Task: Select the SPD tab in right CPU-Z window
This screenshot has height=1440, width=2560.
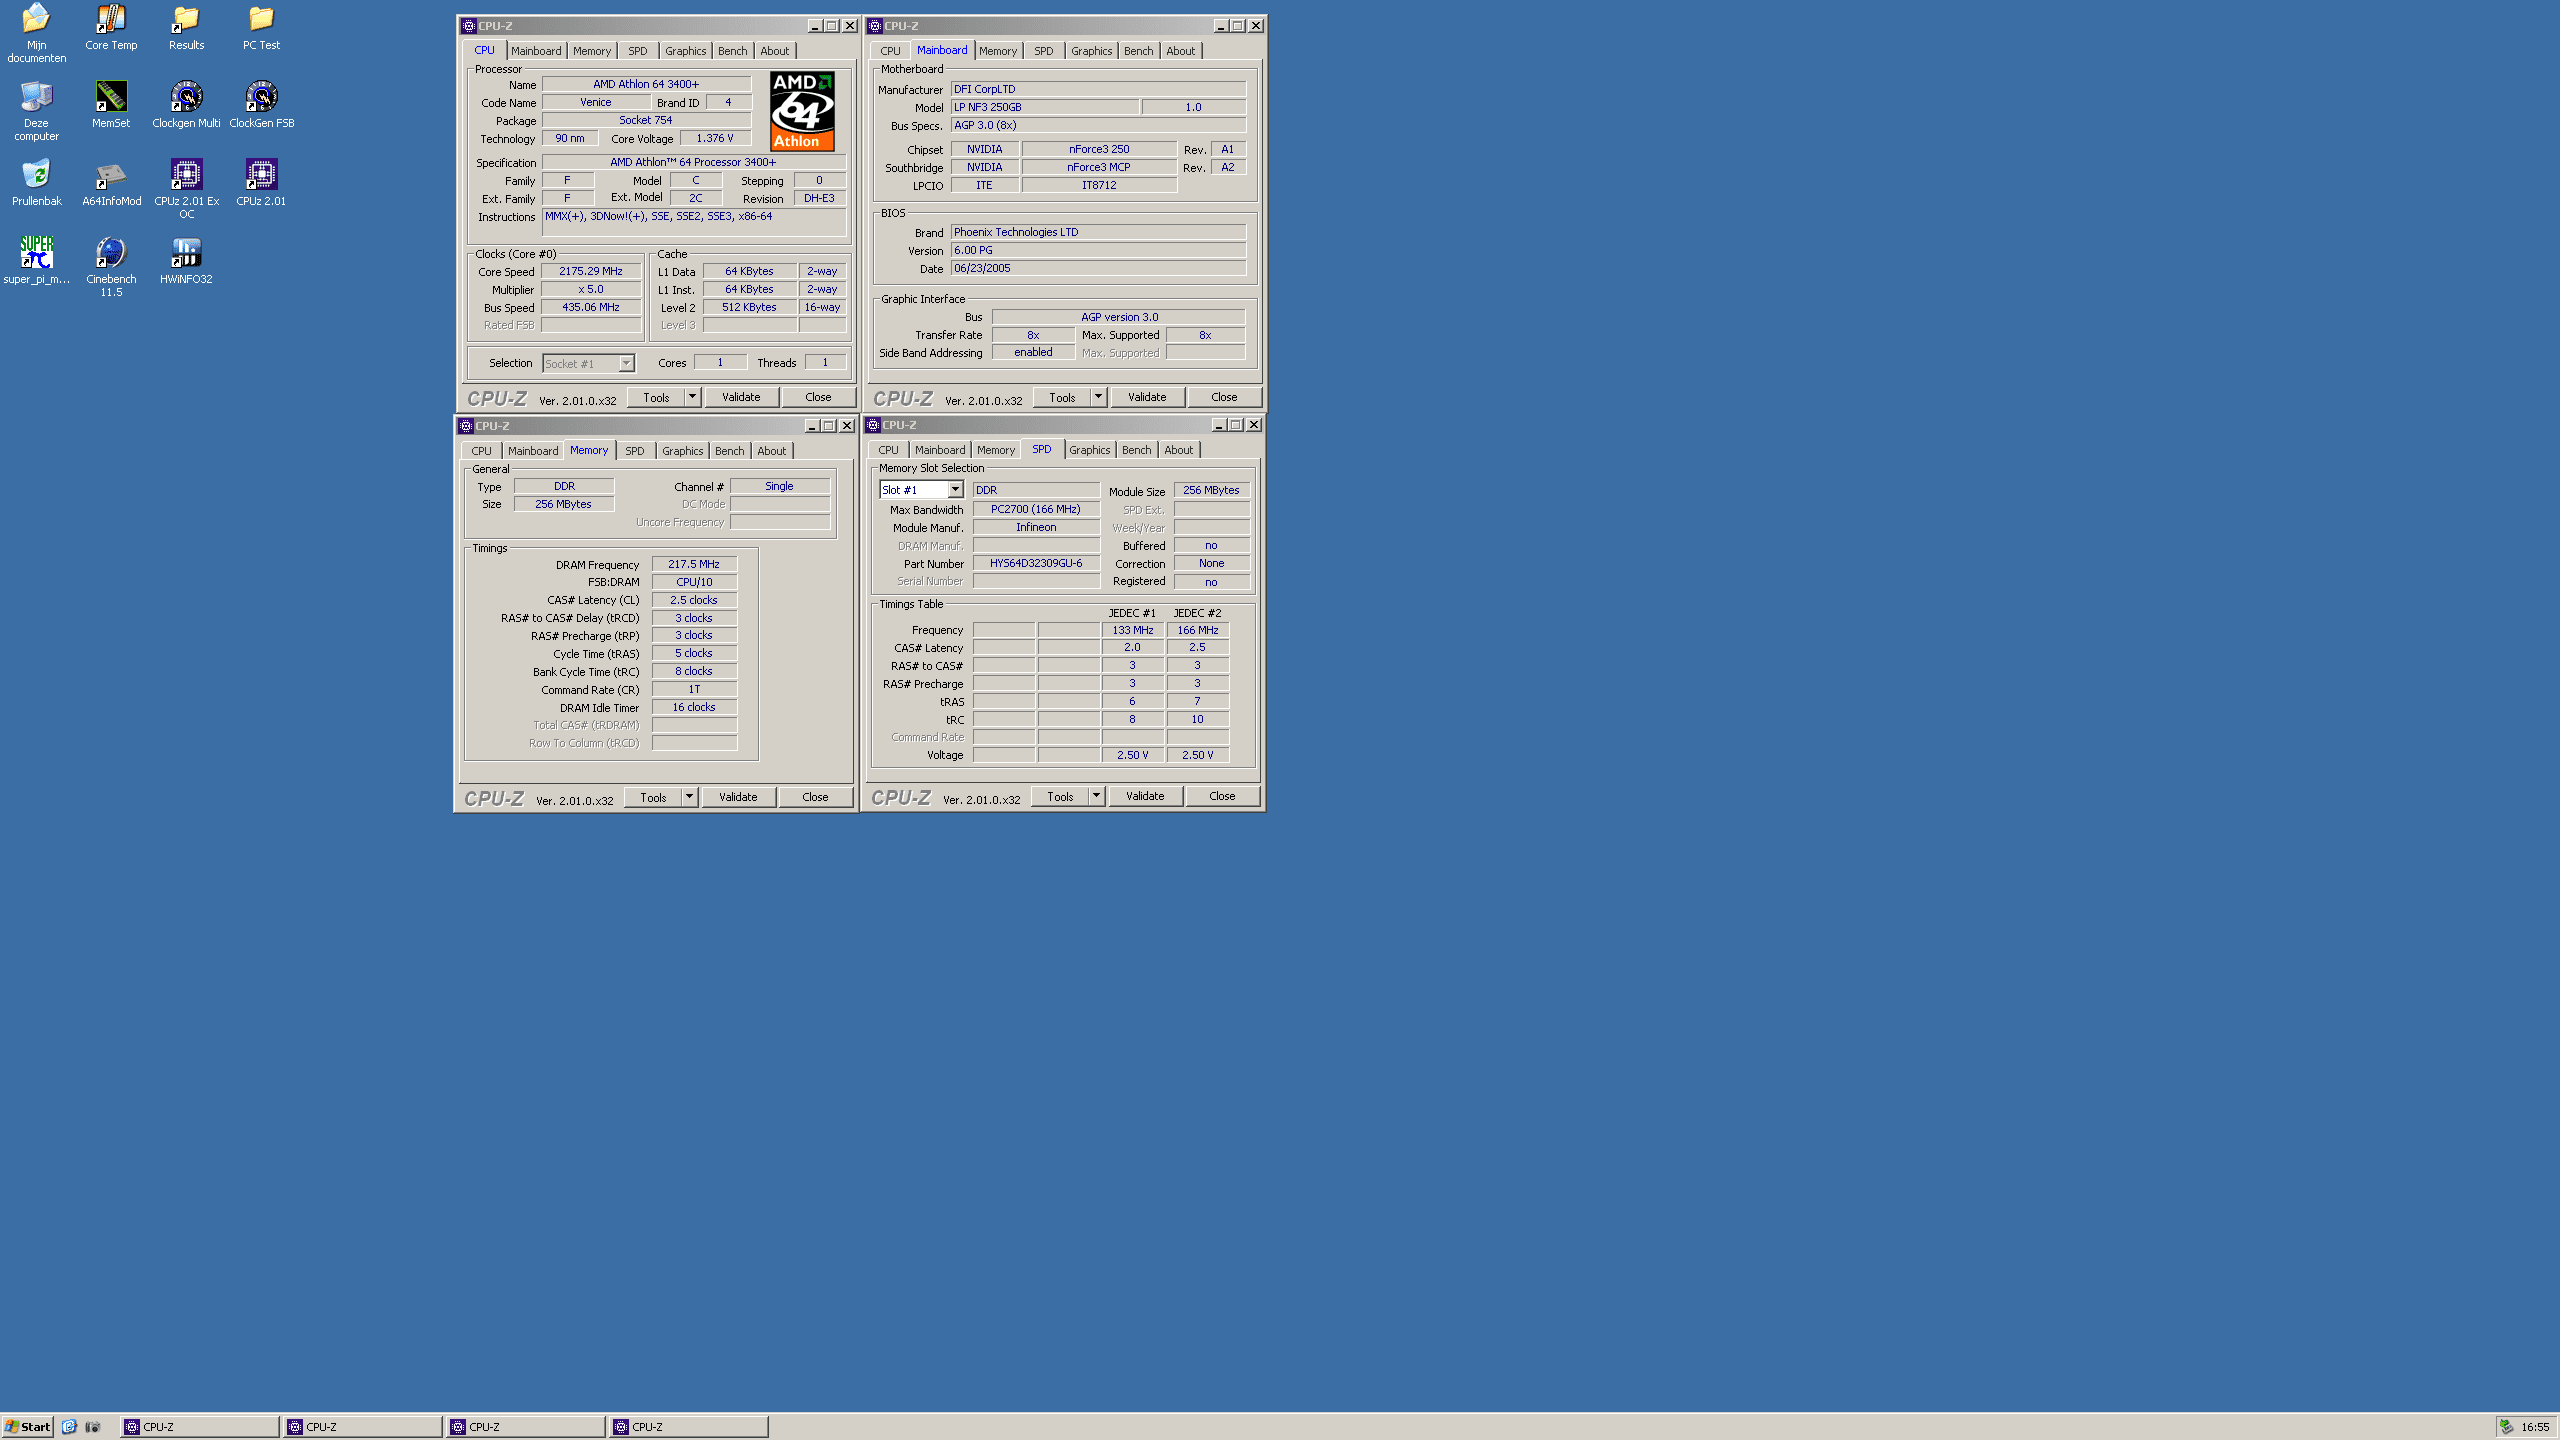Action: pyautogui.click(x=1043, y=448)
